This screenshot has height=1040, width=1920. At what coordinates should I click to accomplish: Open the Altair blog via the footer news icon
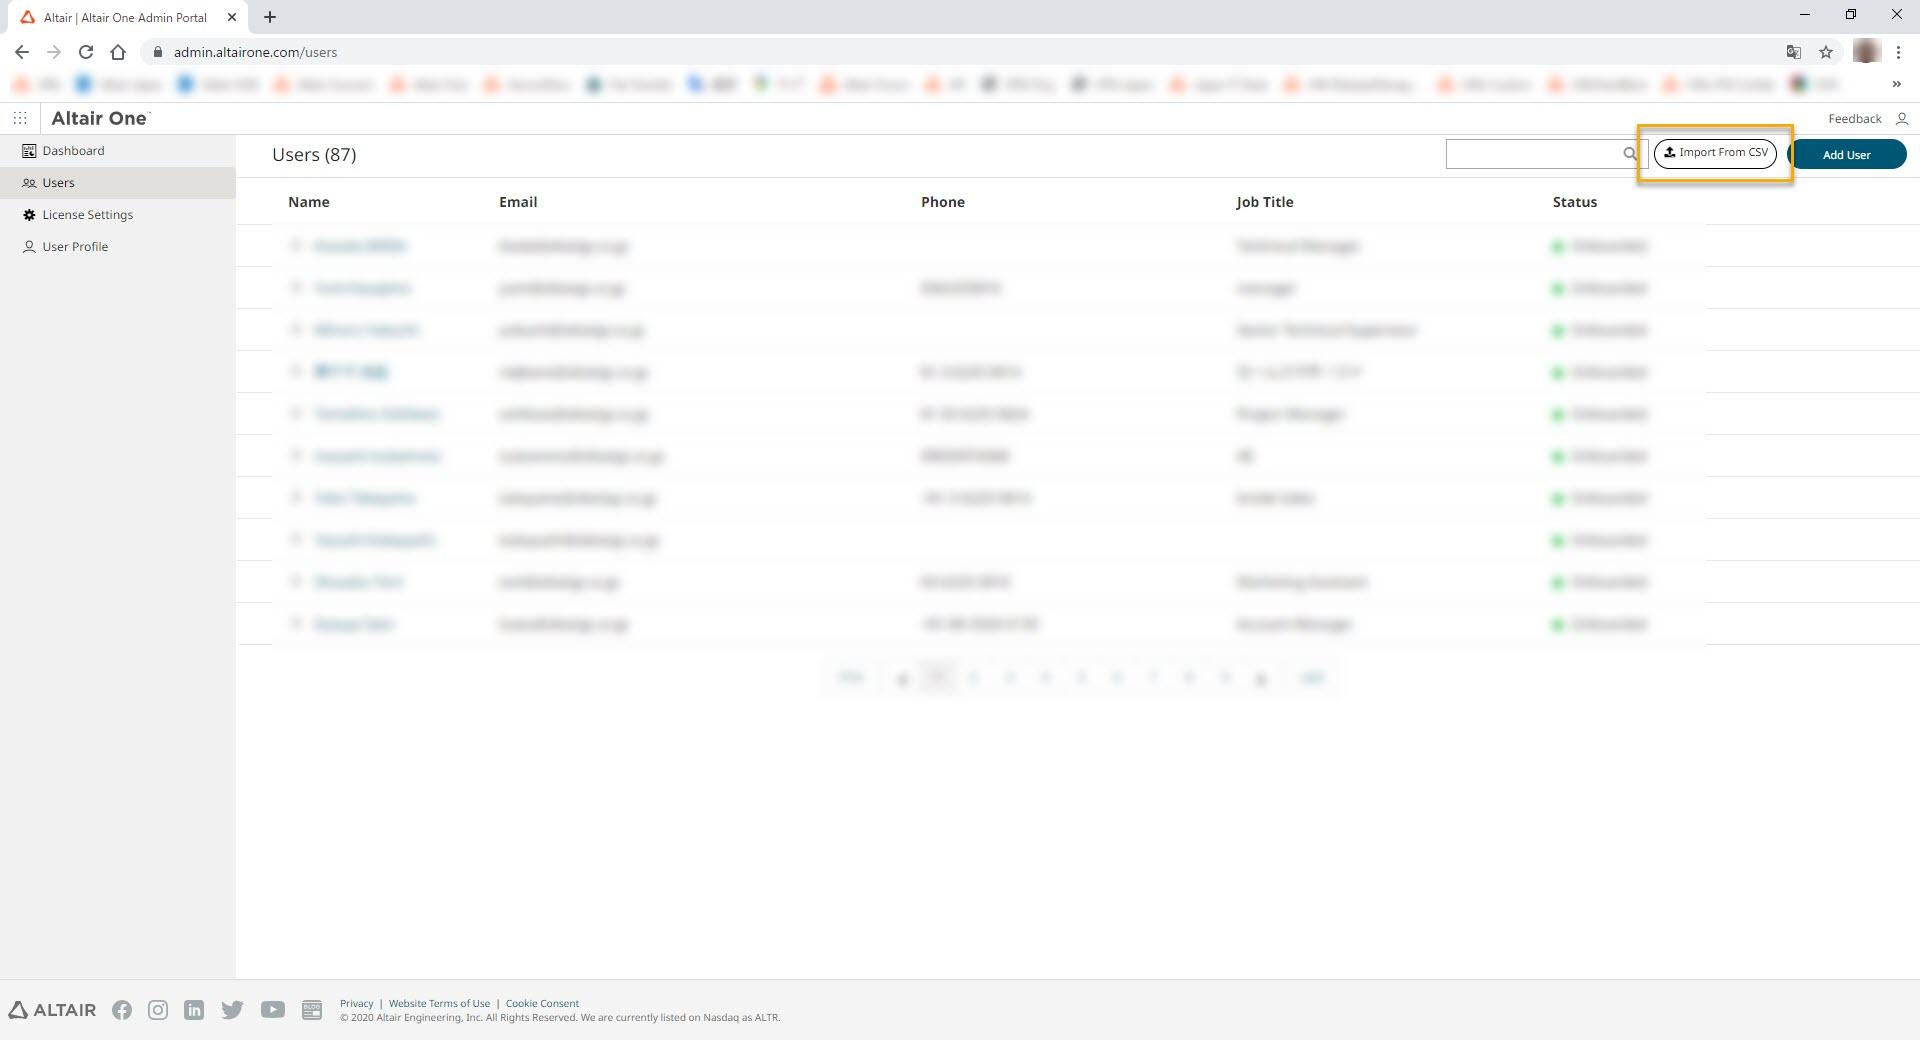point(312,1010)
